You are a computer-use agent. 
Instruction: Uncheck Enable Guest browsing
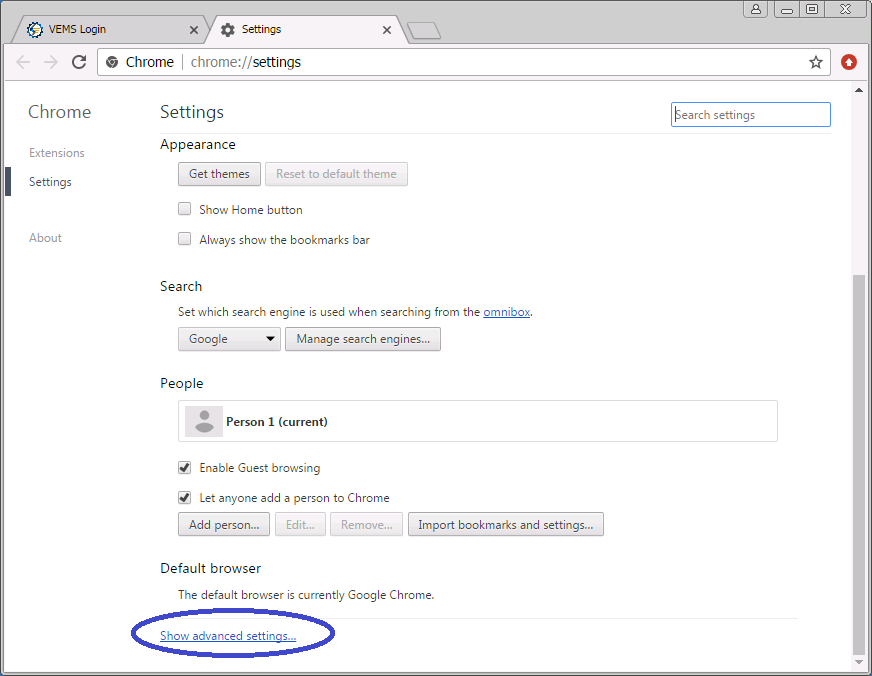(184, 467)
